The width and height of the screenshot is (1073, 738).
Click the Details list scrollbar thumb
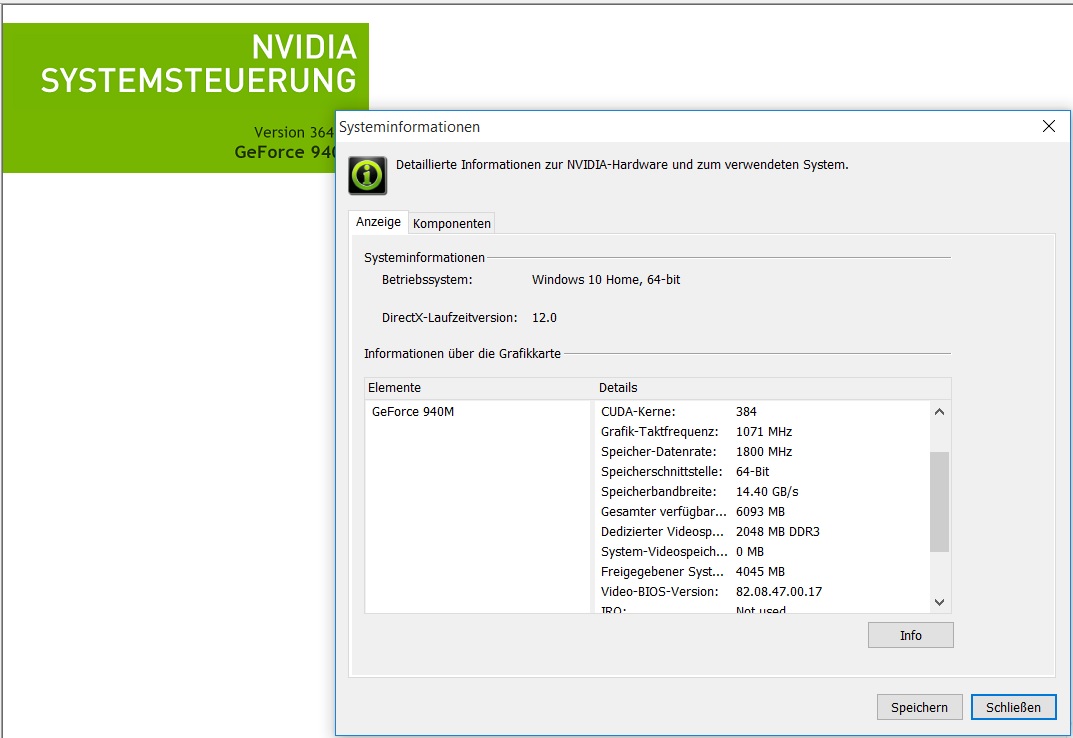click(x=940, y=501)
